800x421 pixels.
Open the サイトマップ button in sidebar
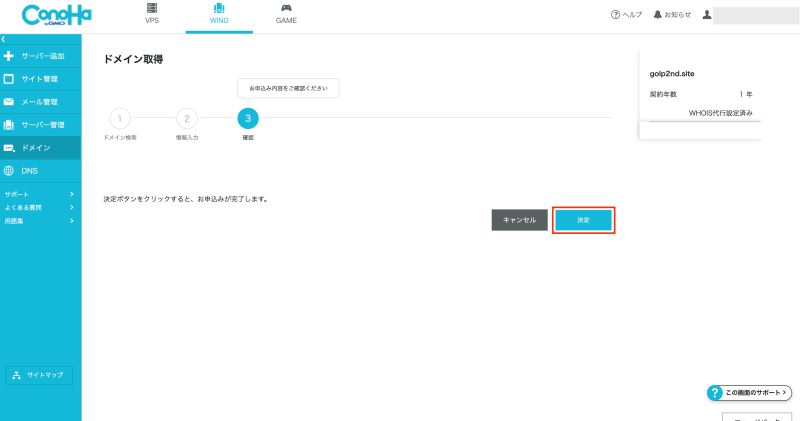[39, 375]
